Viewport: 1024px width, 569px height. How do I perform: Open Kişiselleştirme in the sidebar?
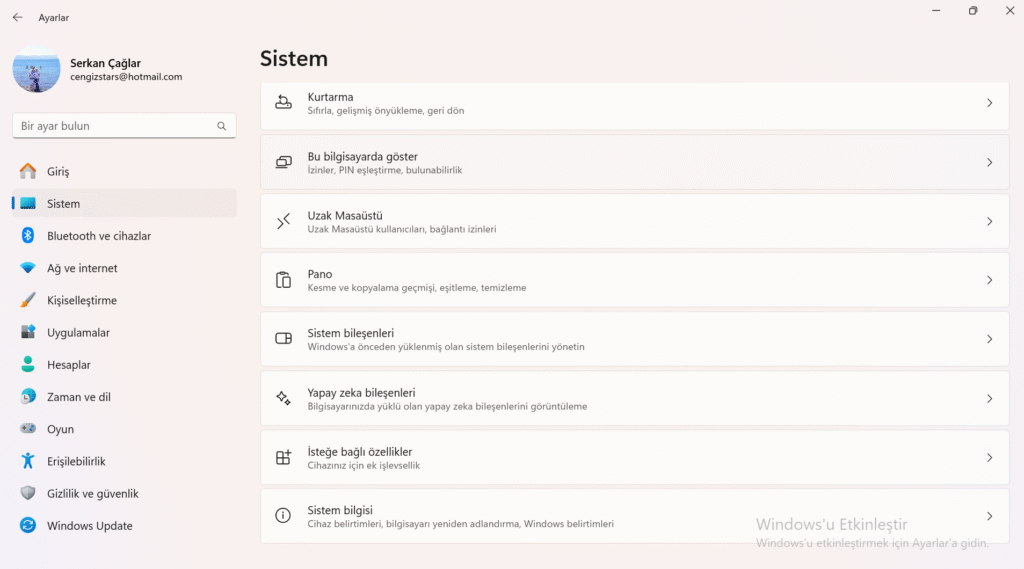(x=82, y=301)
